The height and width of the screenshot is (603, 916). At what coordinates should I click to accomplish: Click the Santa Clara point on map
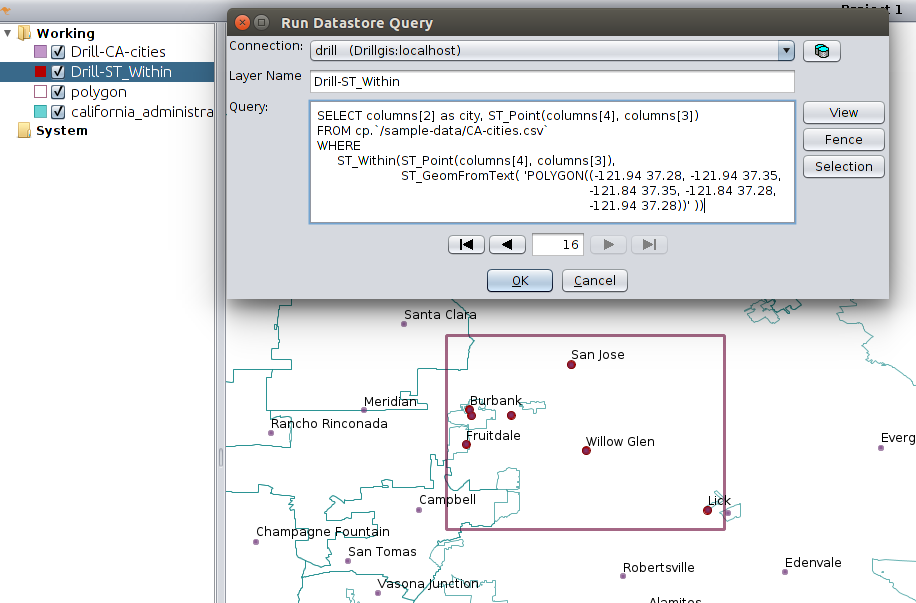[404, 324]
